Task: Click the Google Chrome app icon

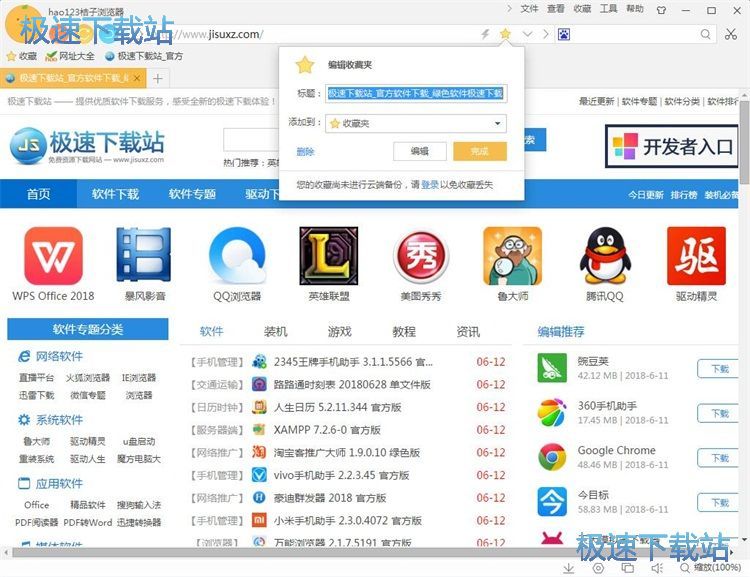Action: pyautogui.click(x=552, y=457)
